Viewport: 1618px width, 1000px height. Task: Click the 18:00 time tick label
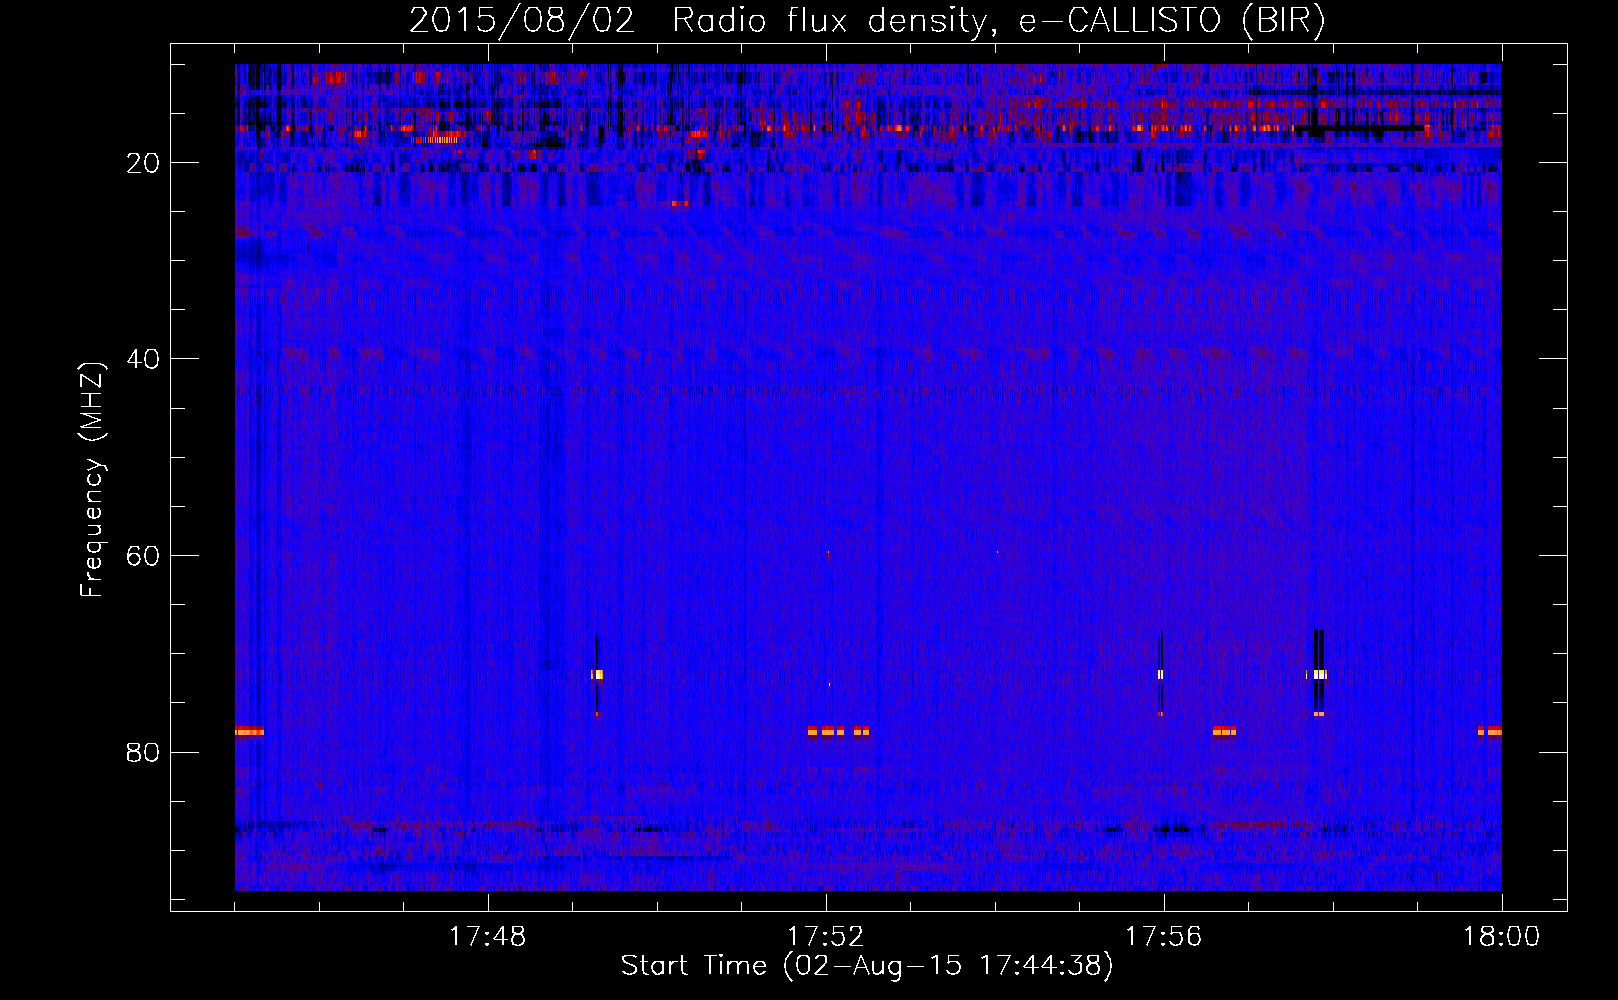pyautogui.click(x=1501, y=937)
